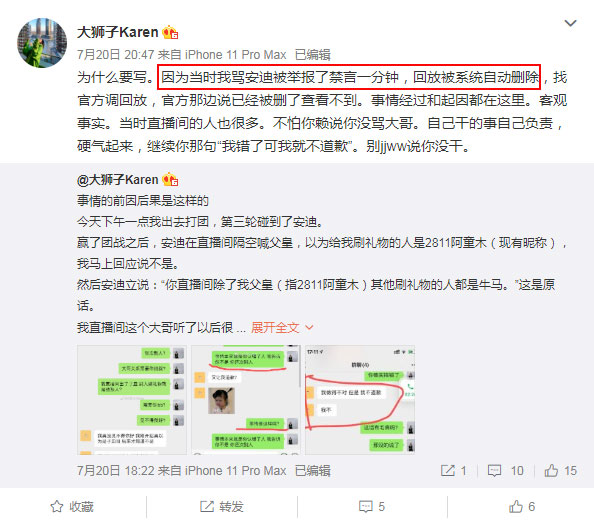The height and width of the screenshot is (522, 594).
Task: Expand full text via 展开全文
Action: click(x=275, y=327)
